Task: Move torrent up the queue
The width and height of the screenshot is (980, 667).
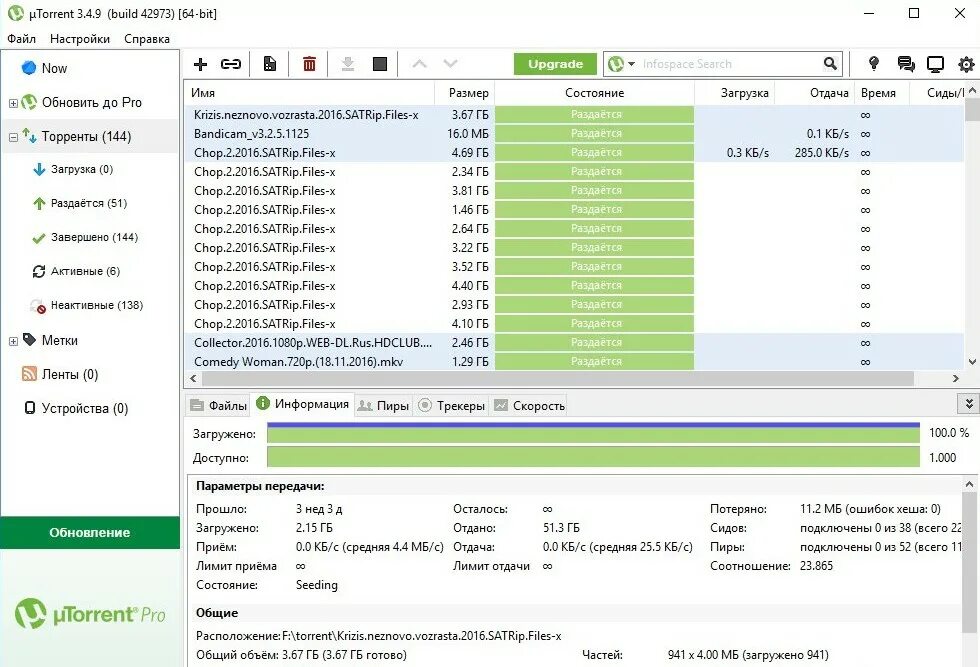Action: (x=419, y=64)
